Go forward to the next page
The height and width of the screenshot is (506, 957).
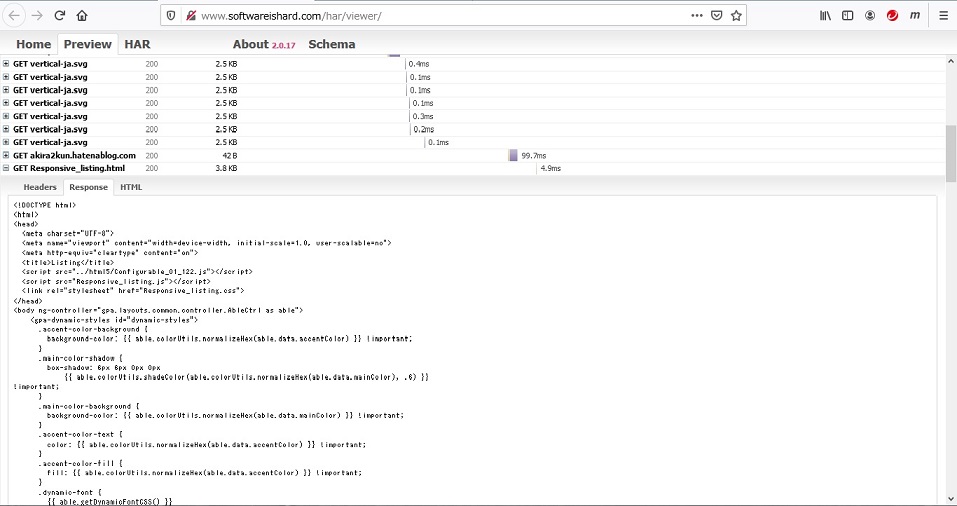click(37, 16)
